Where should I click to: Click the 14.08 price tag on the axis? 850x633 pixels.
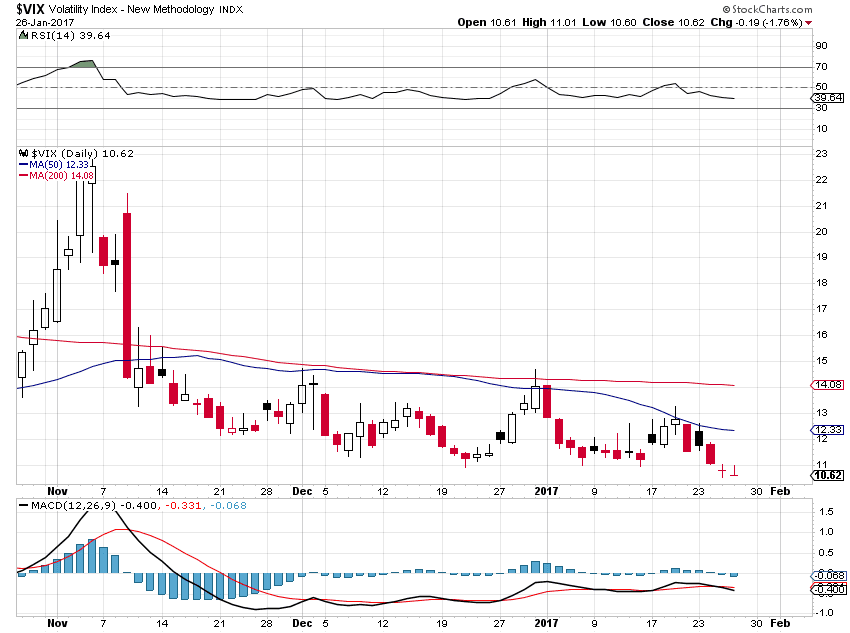827,385
